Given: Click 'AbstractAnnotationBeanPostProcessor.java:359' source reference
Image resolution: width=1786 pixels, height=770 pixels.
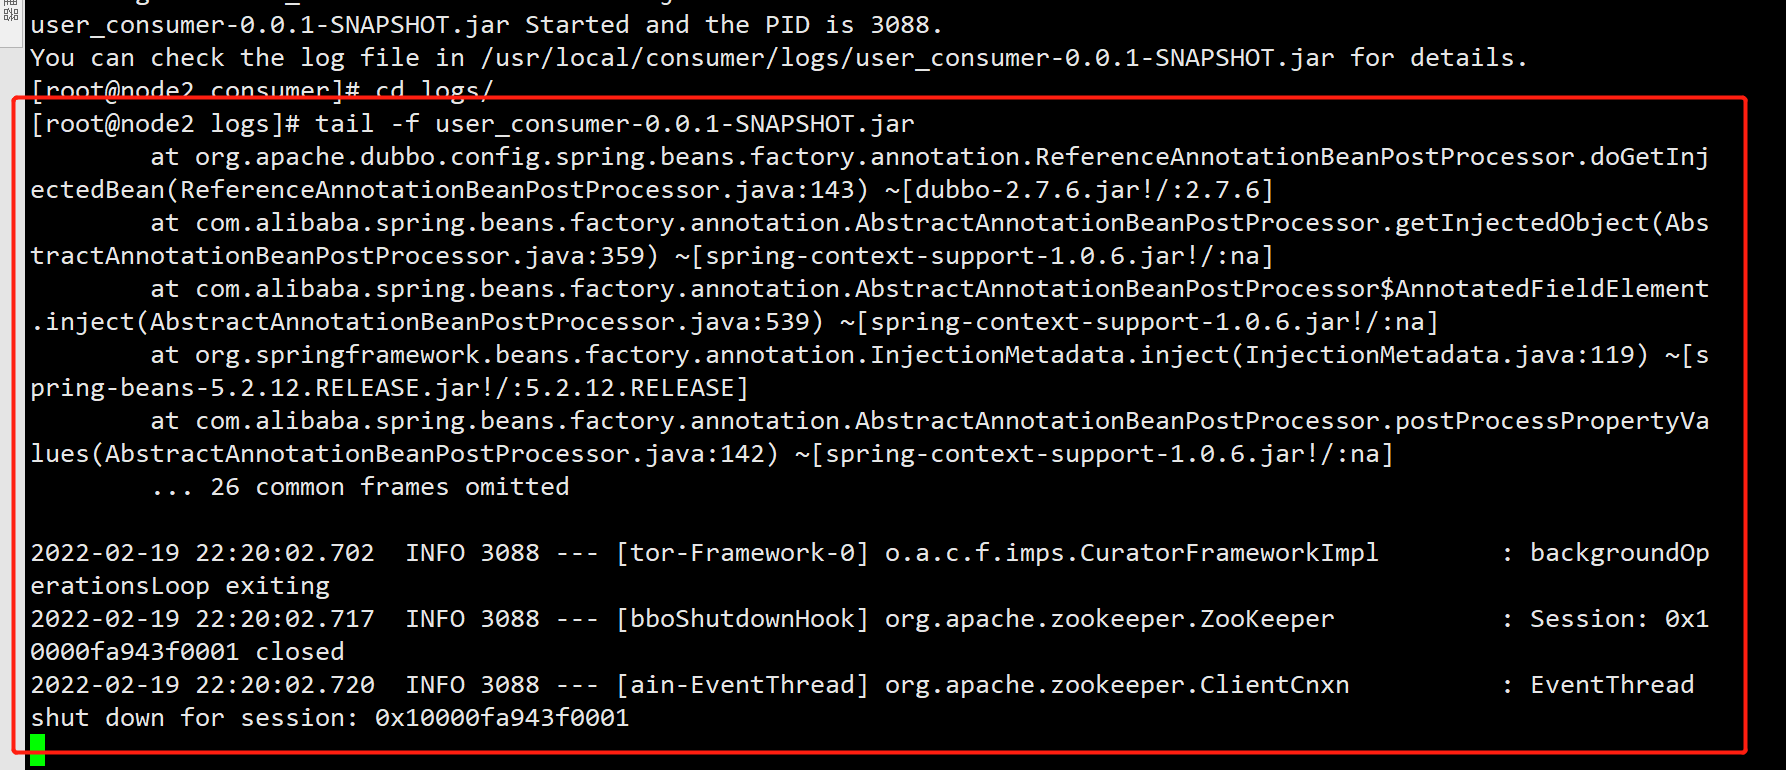Looking at the screenshot, I should pos(337,256).
